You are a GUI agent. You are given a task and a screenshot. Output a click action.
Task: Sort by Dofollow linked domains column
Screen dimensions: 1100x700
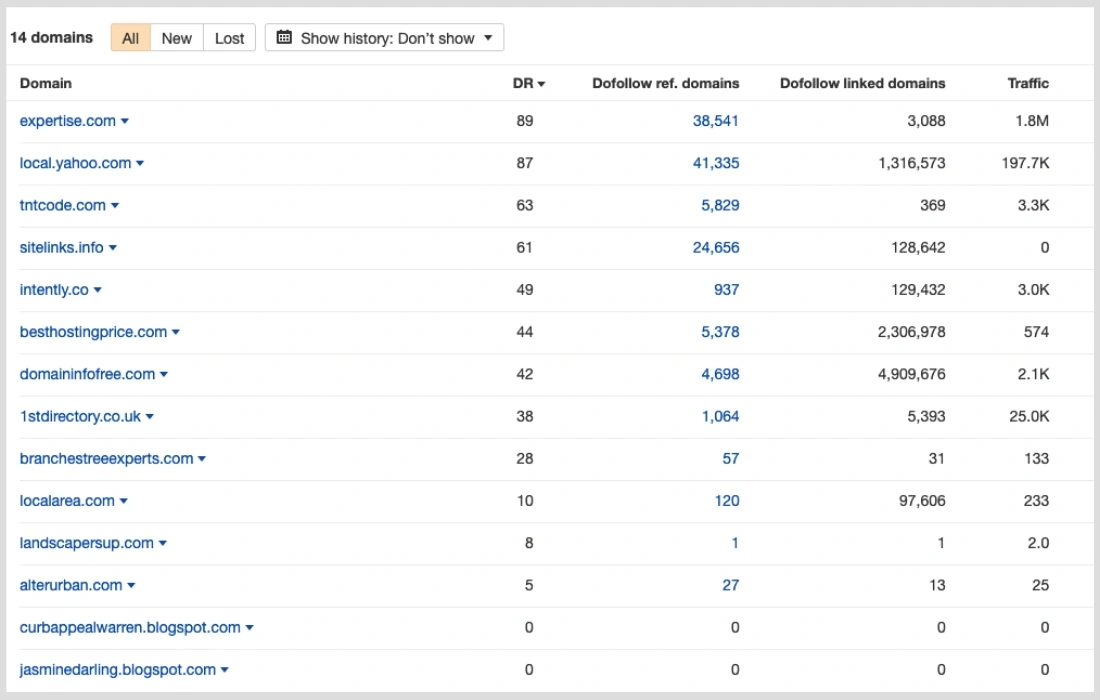(863, 83)
